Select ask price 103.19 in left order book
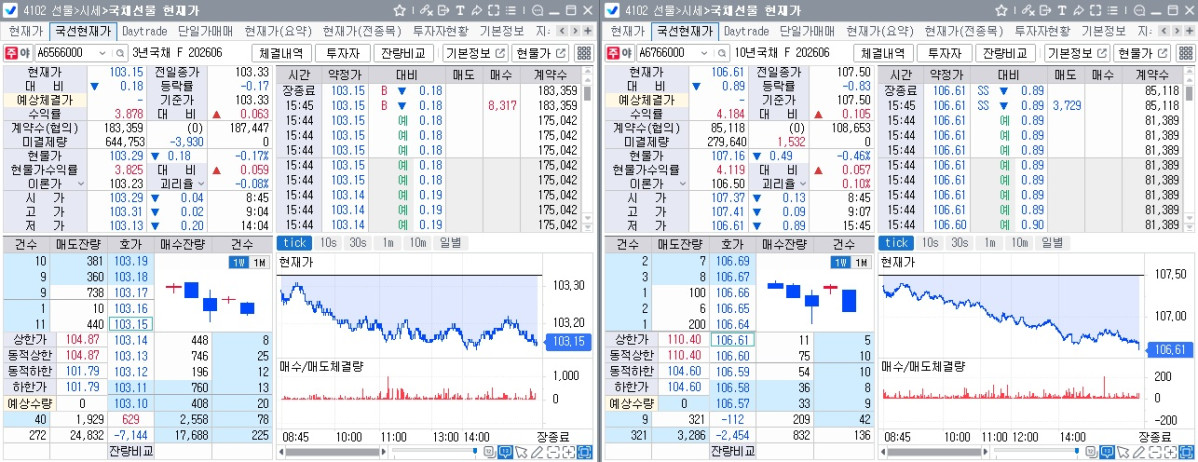 tap(129, 260)
